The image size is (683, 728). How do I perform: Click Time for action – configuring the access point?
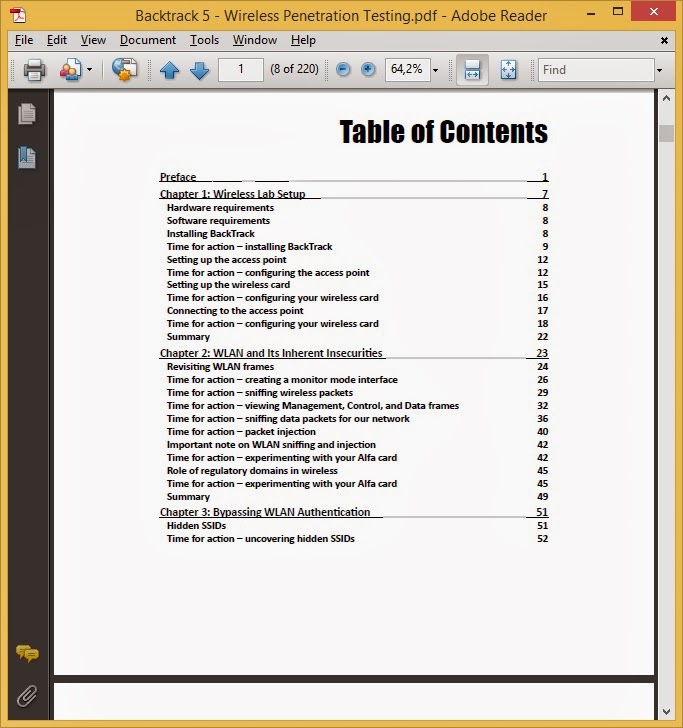point(268,273)
